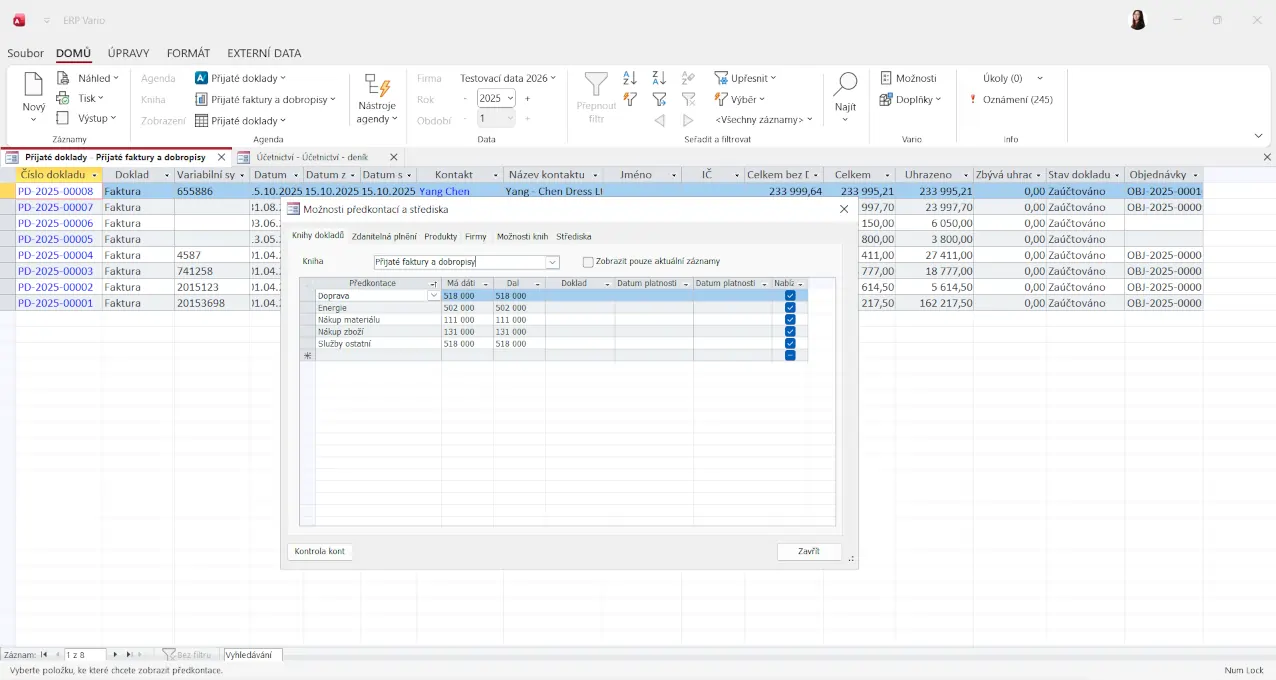
Task: Enable Zobrazit pouze aktuální záznamy checkbox
Action: point(588,262)
